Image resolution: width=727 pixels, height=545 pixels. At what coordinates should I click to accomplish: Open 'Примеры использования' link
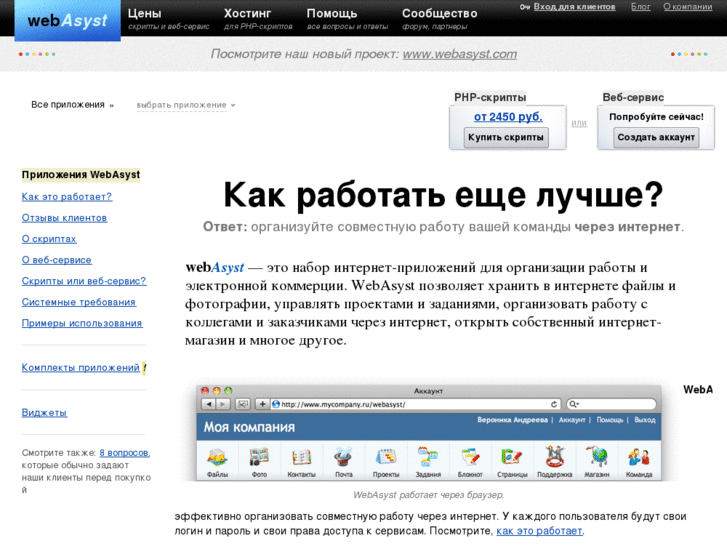[x=82, y=323]
